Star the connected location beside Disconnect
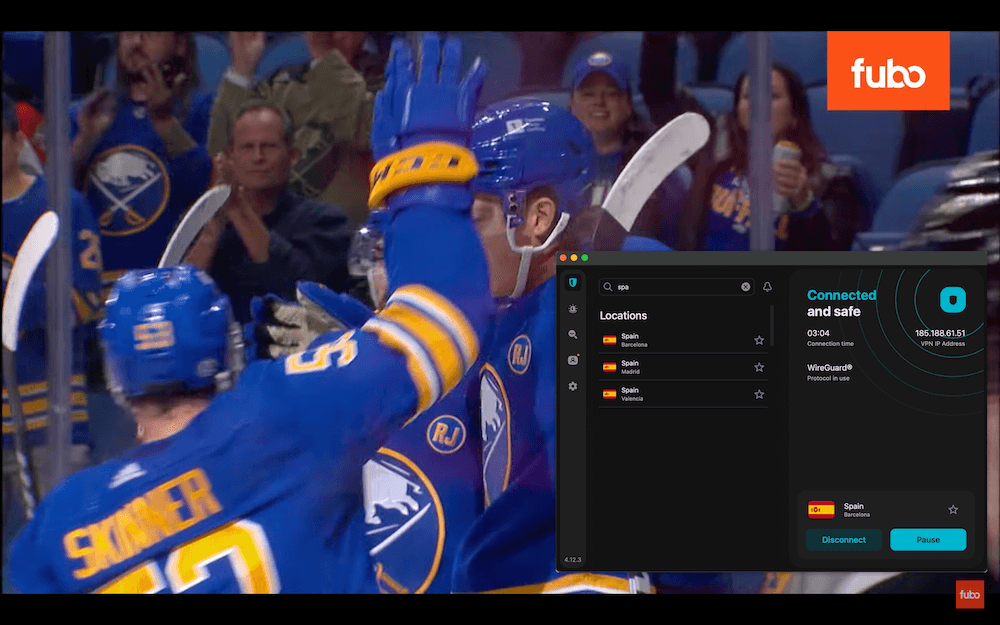Image resolution: width=1000 pixels, height=625 pixels. click(x=953, y=510)
